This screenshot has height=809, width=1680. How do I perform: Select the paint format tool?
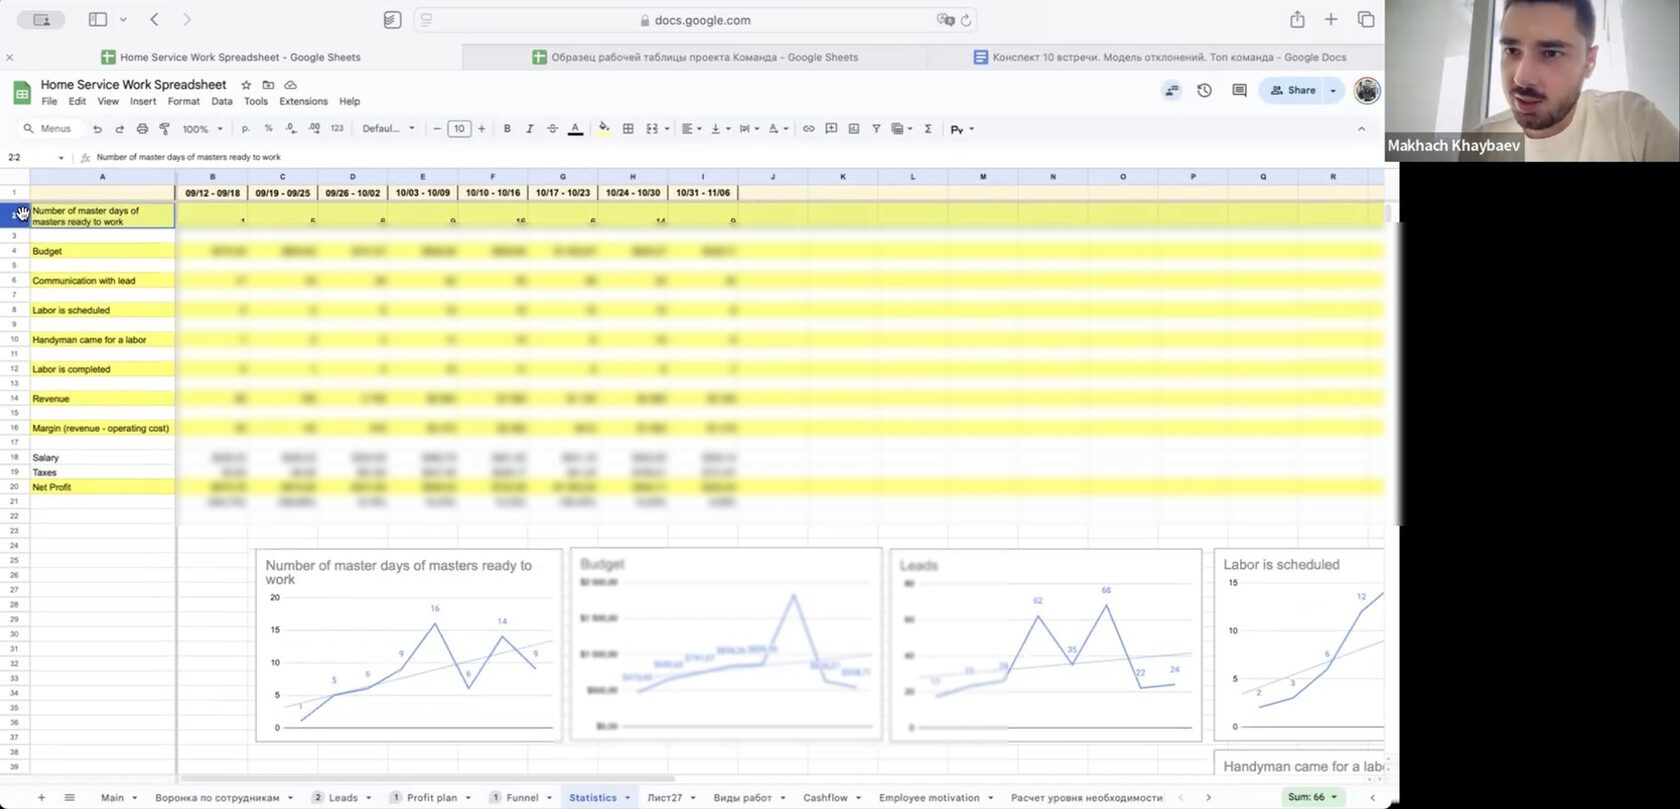[x=164, y=129]
